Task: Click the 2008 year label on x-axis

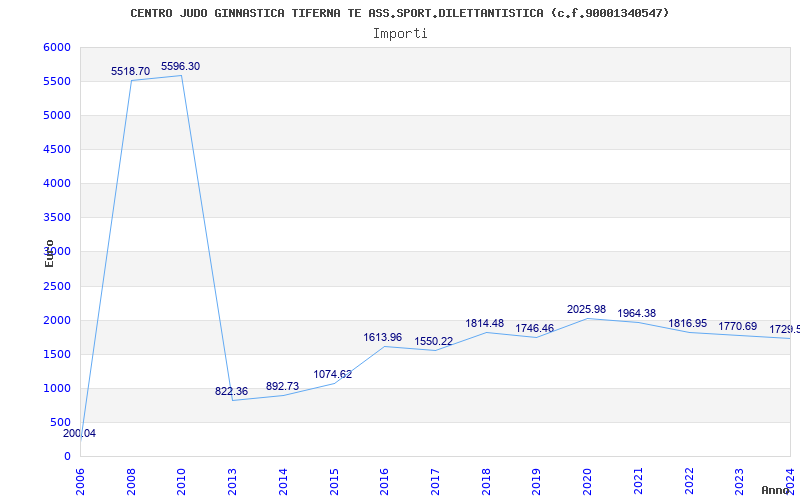Action: click(131, 481)
